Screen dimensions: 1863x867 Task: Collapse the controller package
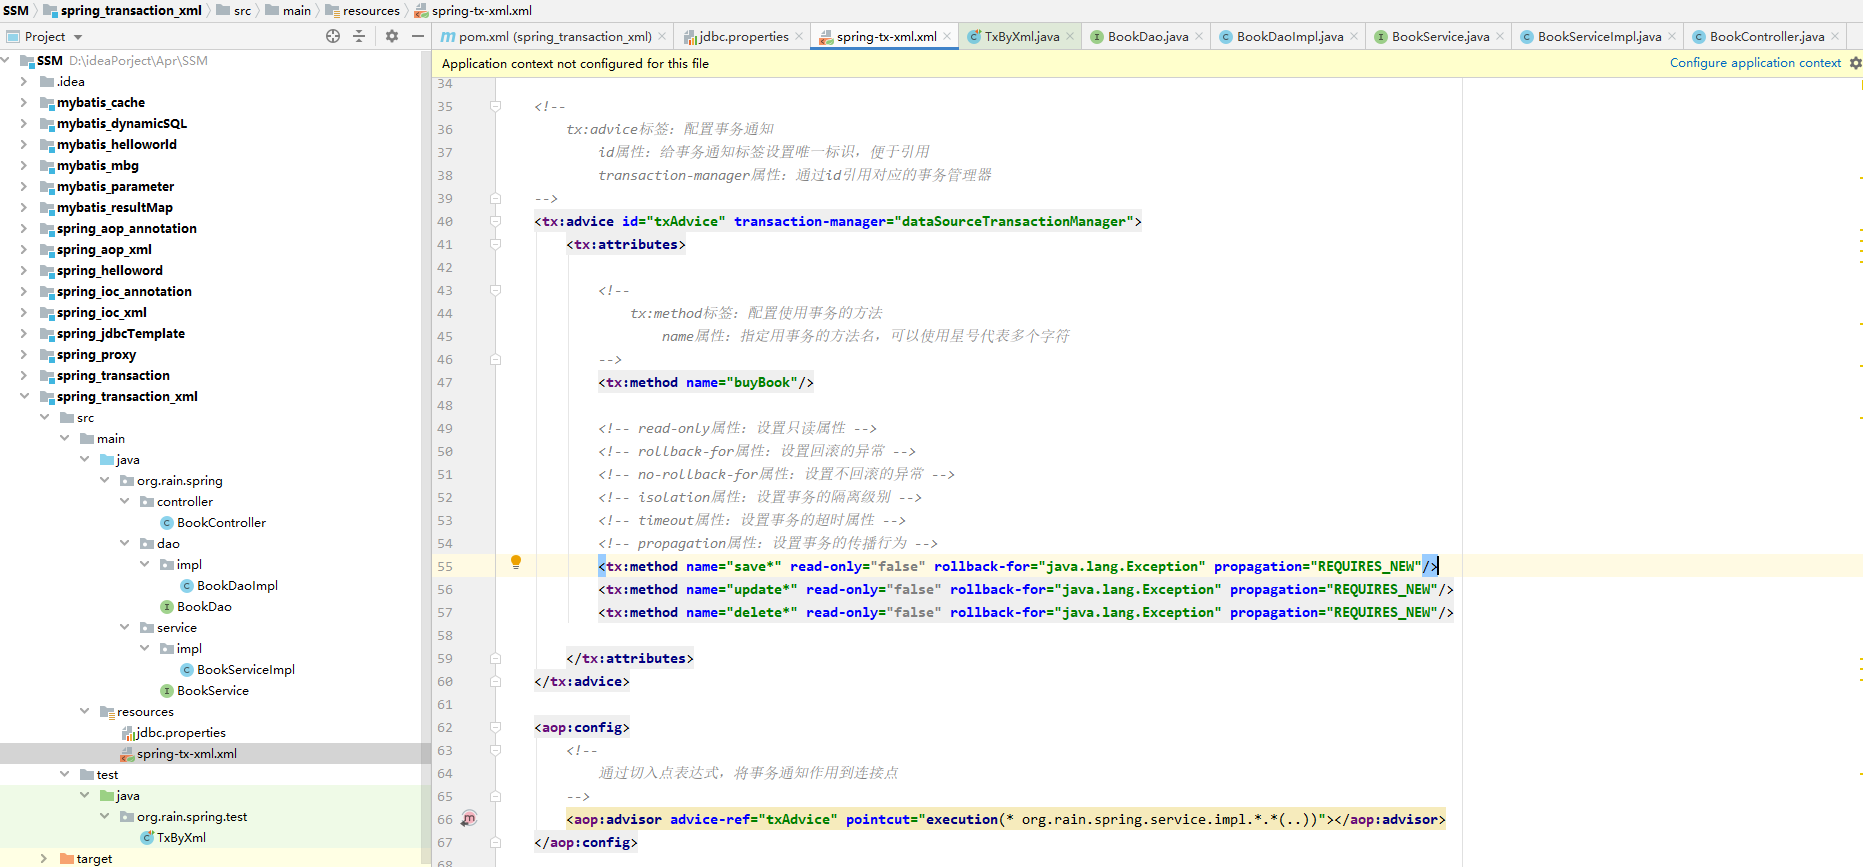pos(124,501)
